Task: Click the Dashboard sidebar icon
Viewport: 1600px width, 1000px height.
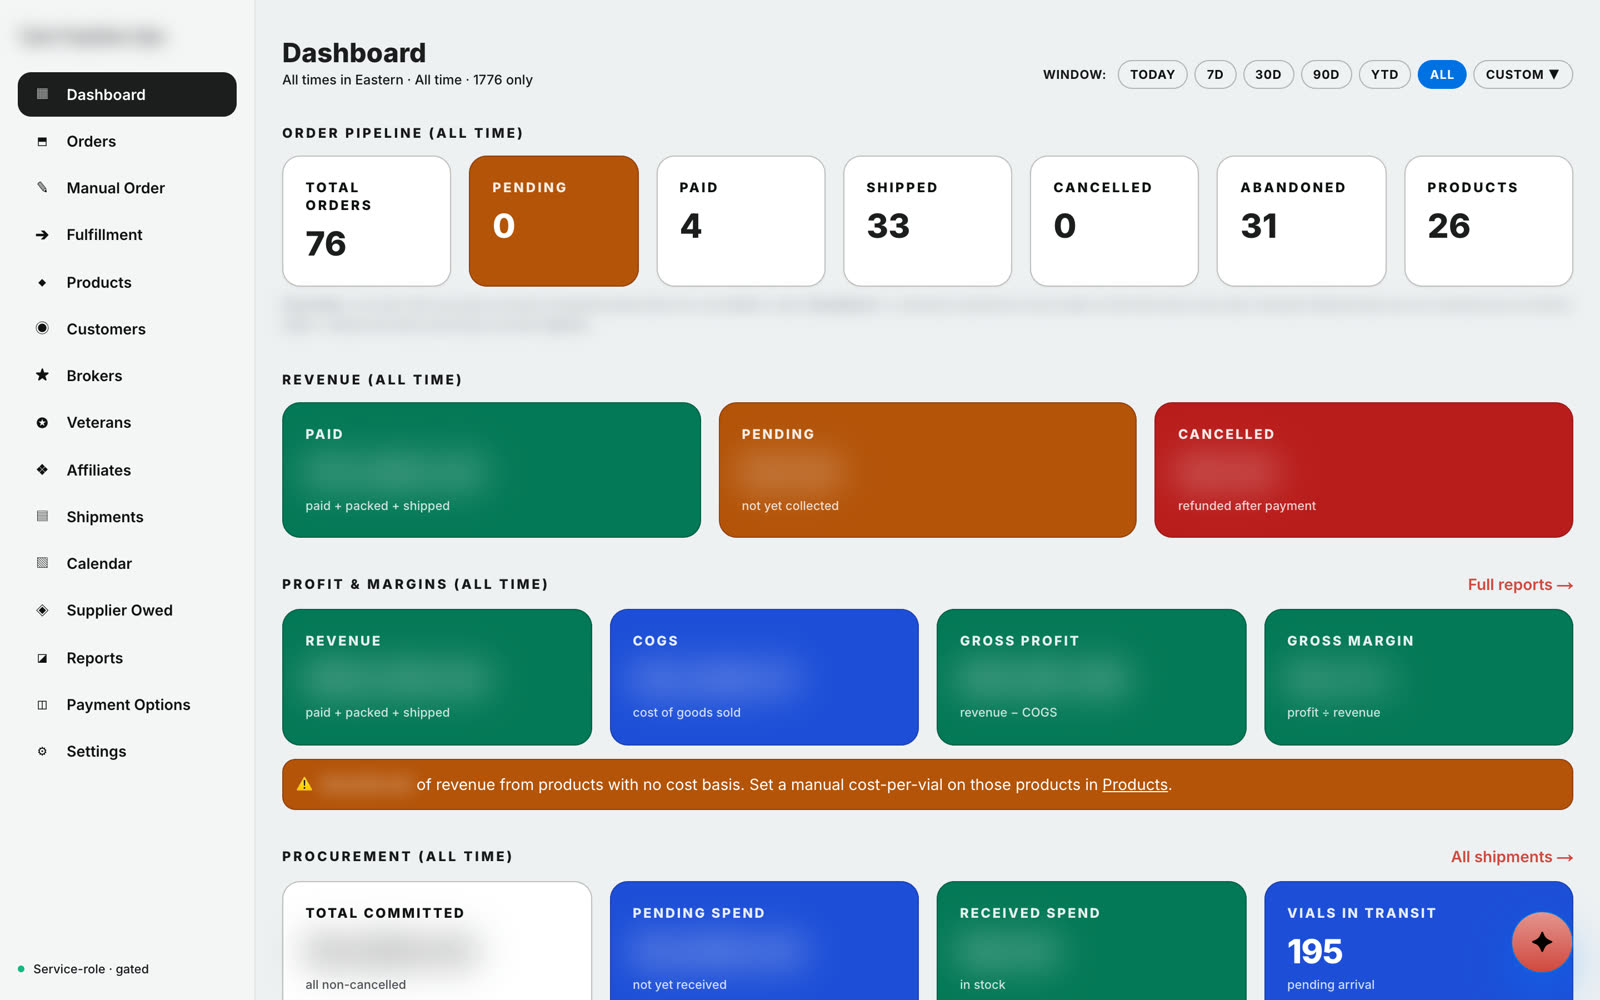Action: tap(42, 94)
